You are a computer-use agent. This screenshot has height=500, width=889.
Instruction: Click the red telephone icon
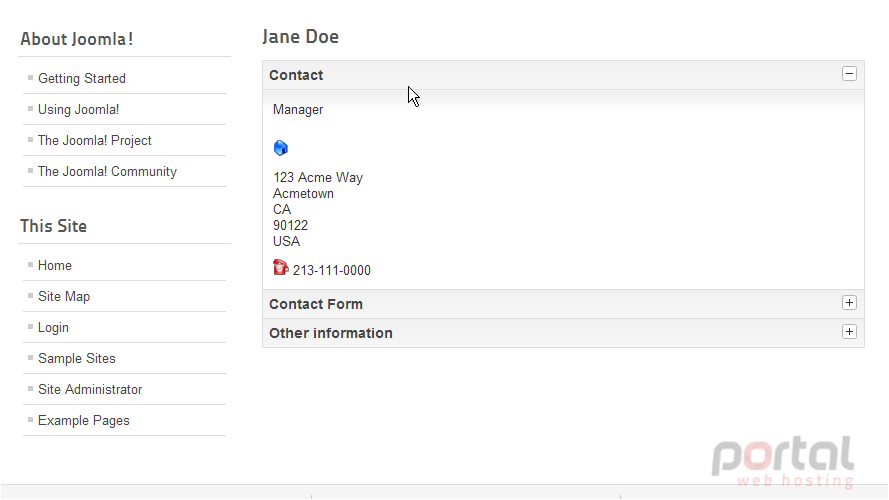click(281, 267)
